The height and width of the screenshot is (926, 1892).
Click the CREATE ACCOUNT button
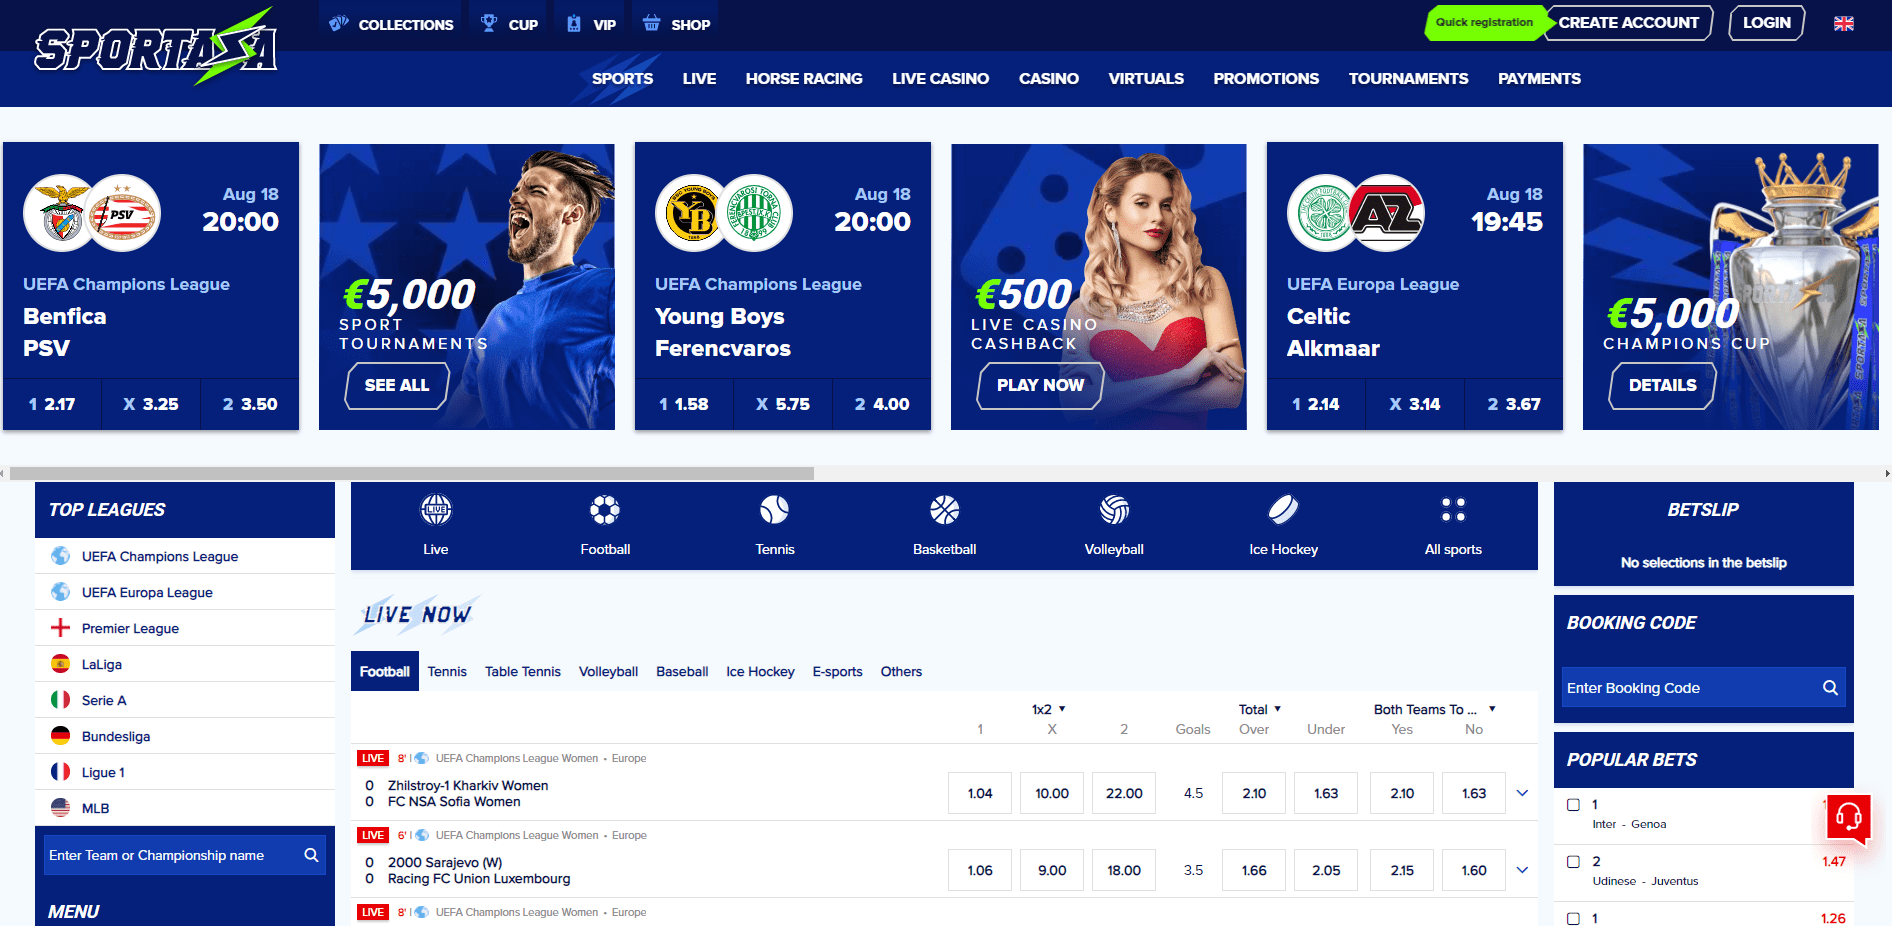tap(1628, 23)
